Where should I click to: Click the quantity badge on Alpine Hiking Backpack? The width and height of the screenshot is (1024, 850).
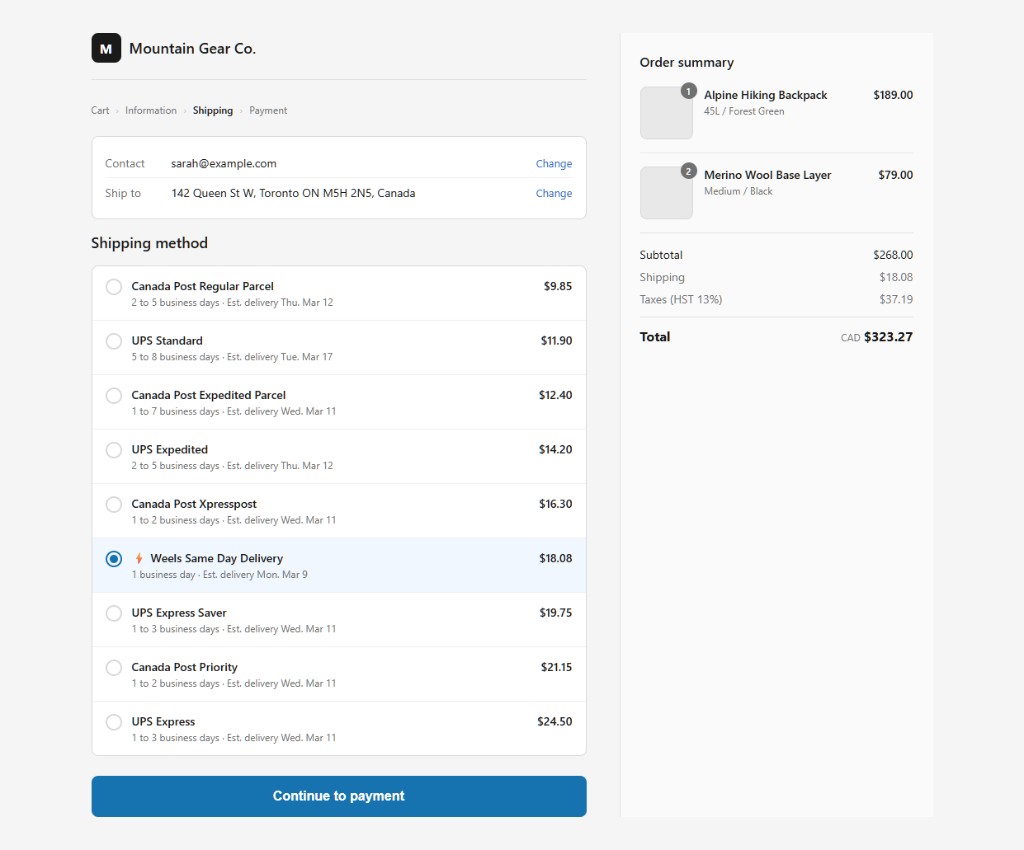click(689, 91)
